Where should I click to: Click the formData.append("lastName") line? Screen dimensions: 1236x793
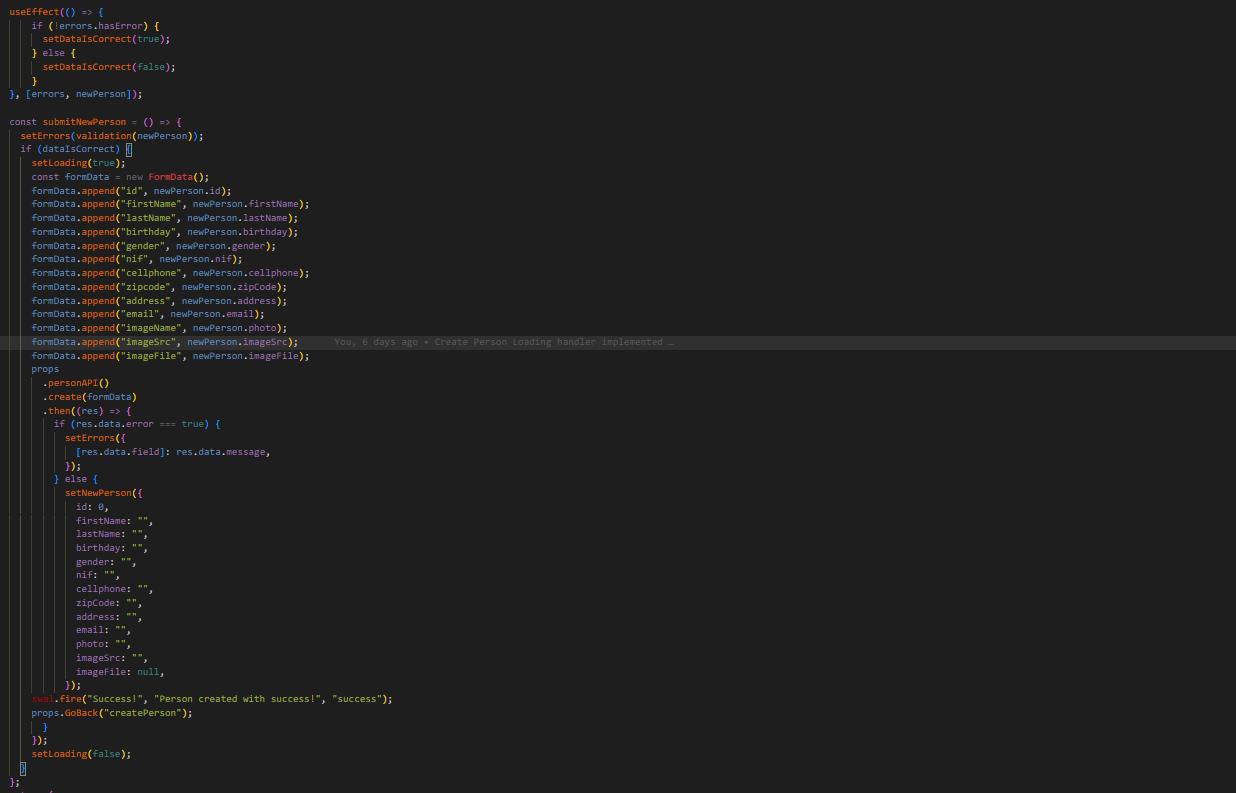(x=165, y=218)
